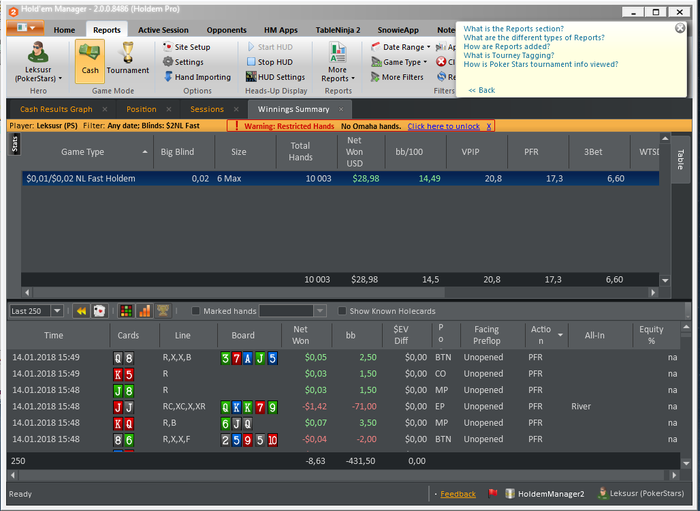Image resolution: width=700 pixels, height=511 pixels.
Task: Open Hand Importing option
Action: point(197,77)
